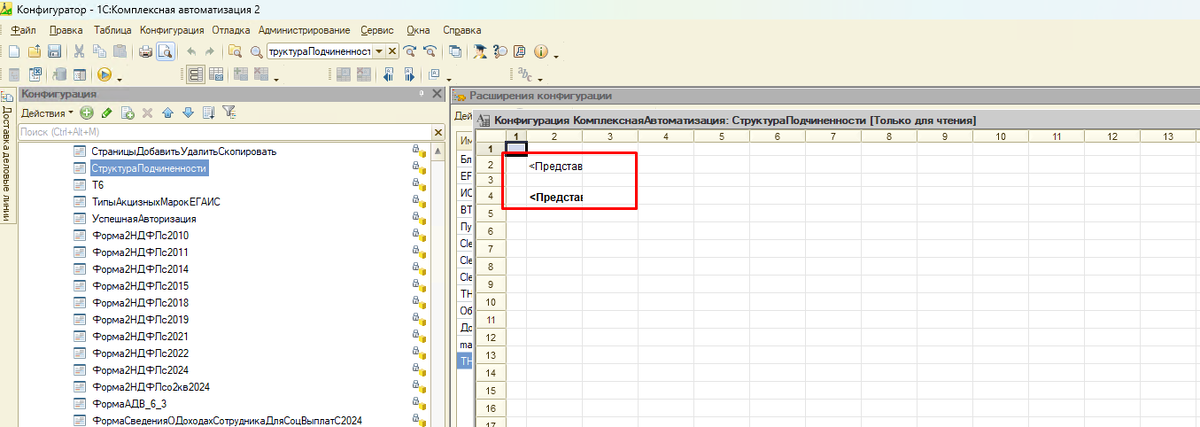Select the Т6 template item

97,185
